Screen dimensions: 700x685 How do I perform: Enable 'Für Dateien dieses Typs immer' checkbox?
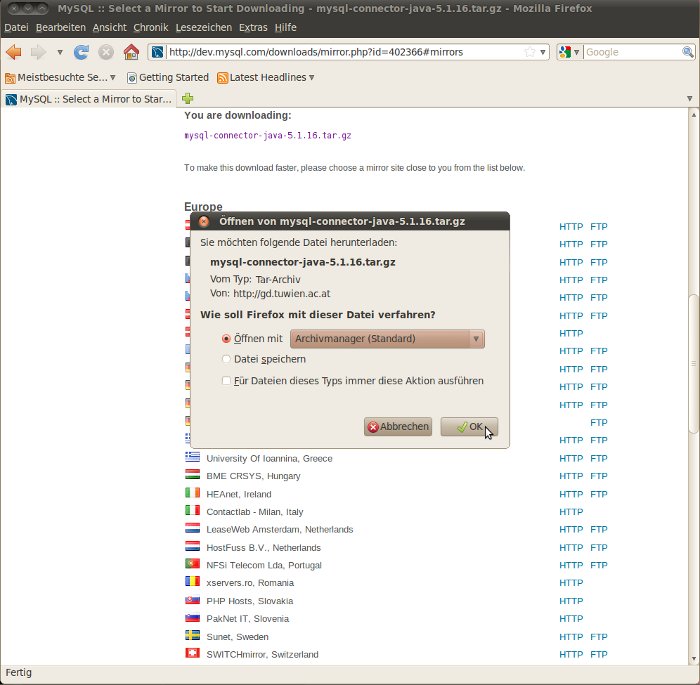point(226,381)
